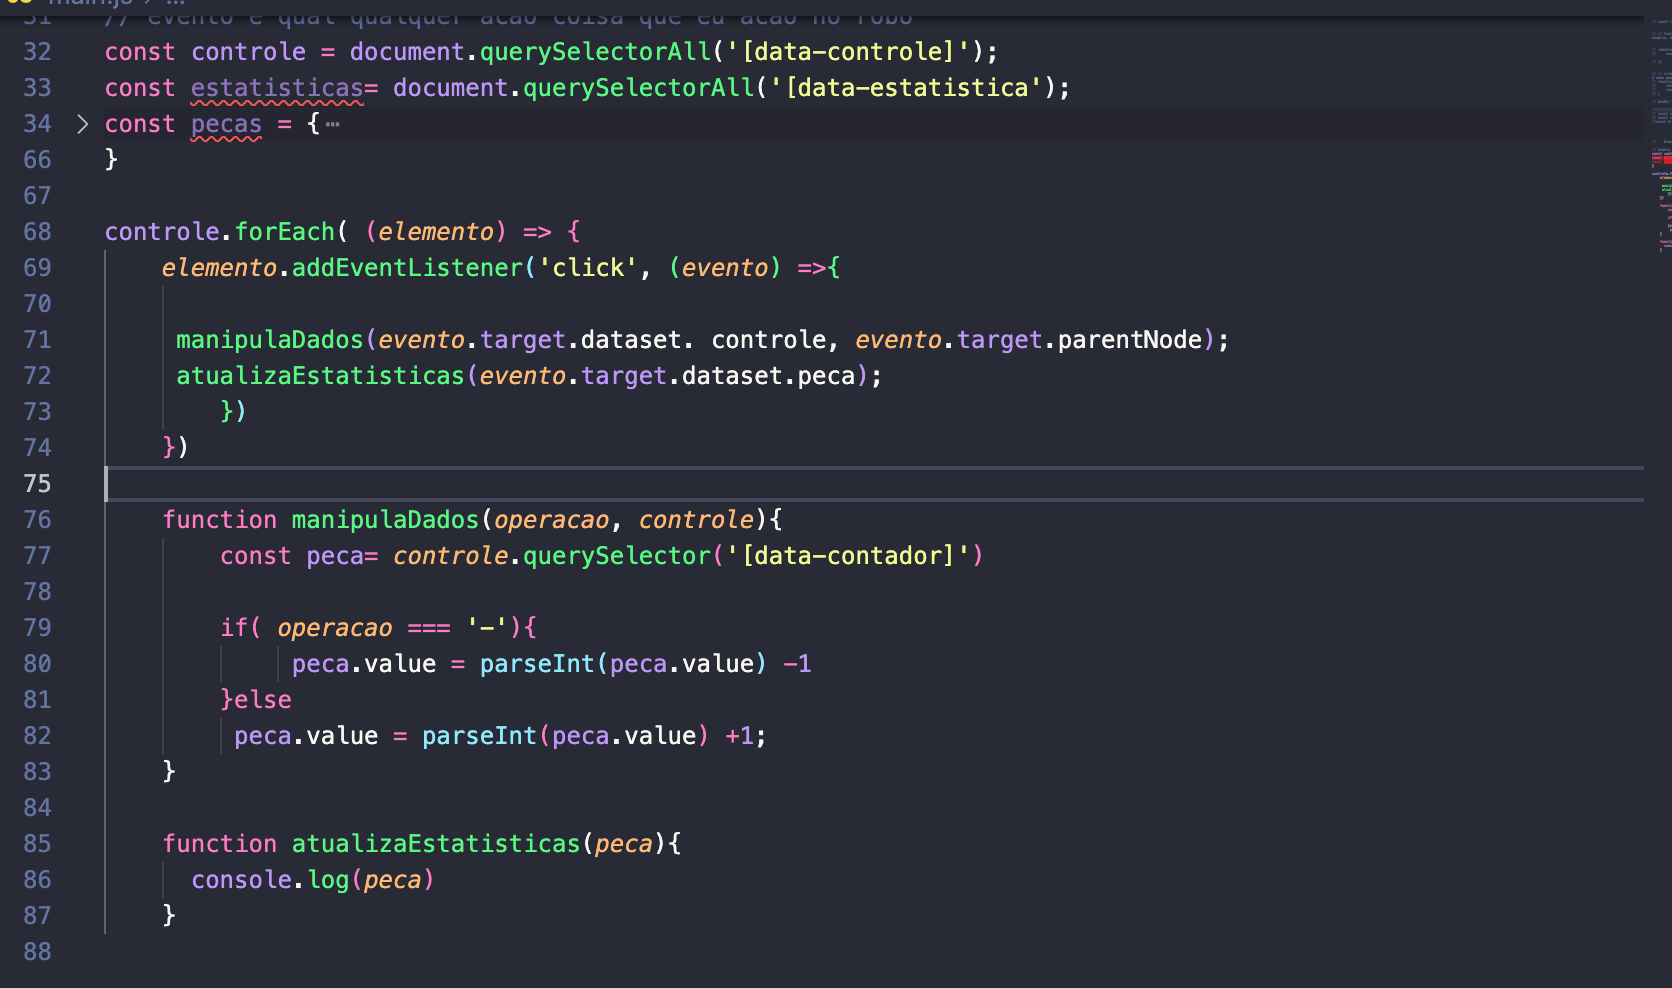This screenshot has width=1672, height=988.
Task: Click the 'elemento' parameter on line 68
Action: point(436,232)
